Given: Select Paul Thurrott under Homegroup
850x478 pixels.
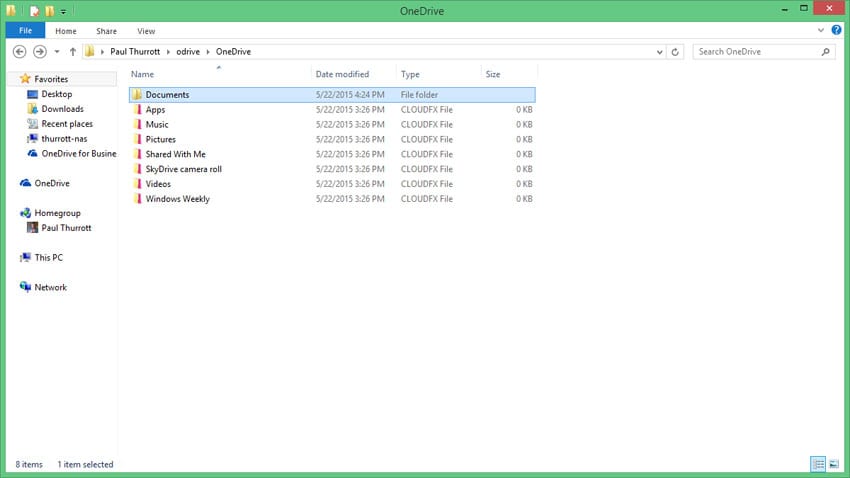Looking at the screenshot, I should point(66,228).
